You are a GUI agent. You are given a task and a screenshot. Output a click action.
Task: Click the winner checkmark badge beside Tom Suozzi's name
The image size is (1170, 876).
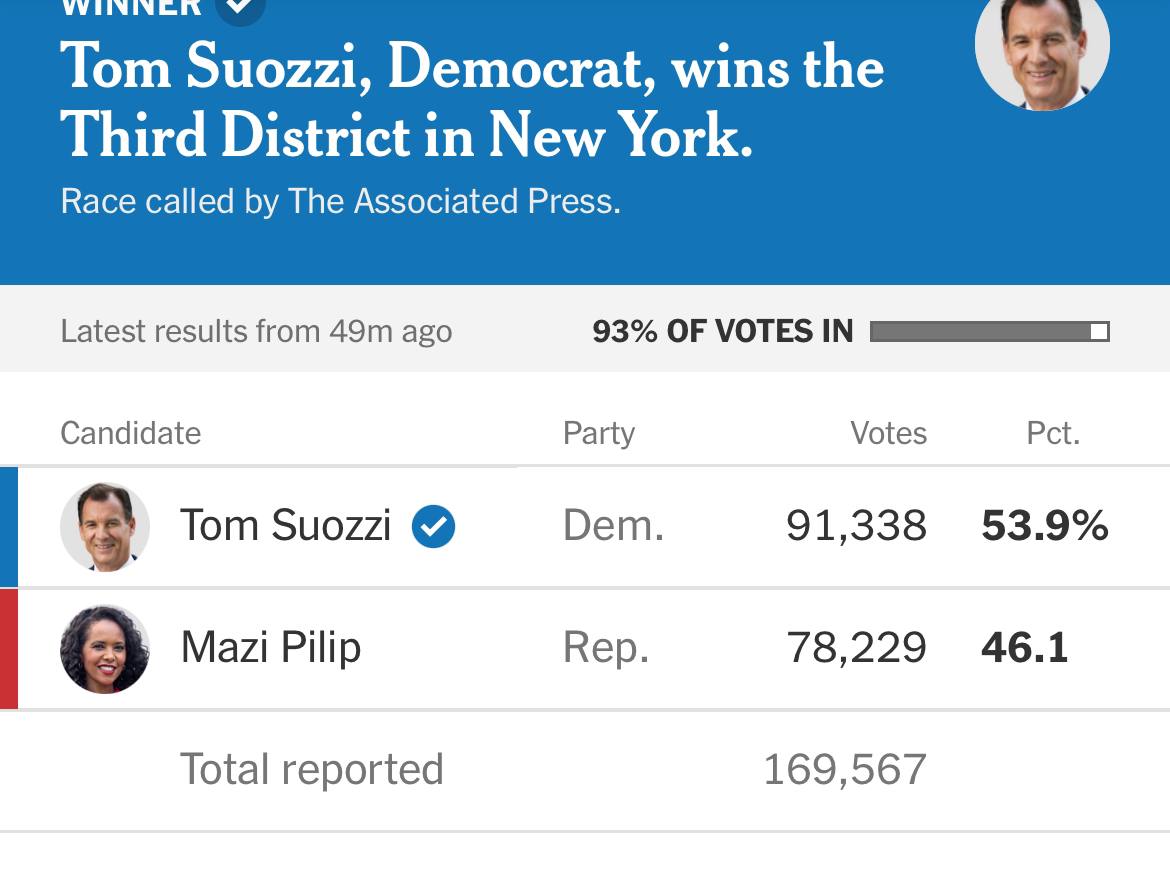[x=433, y=526]
